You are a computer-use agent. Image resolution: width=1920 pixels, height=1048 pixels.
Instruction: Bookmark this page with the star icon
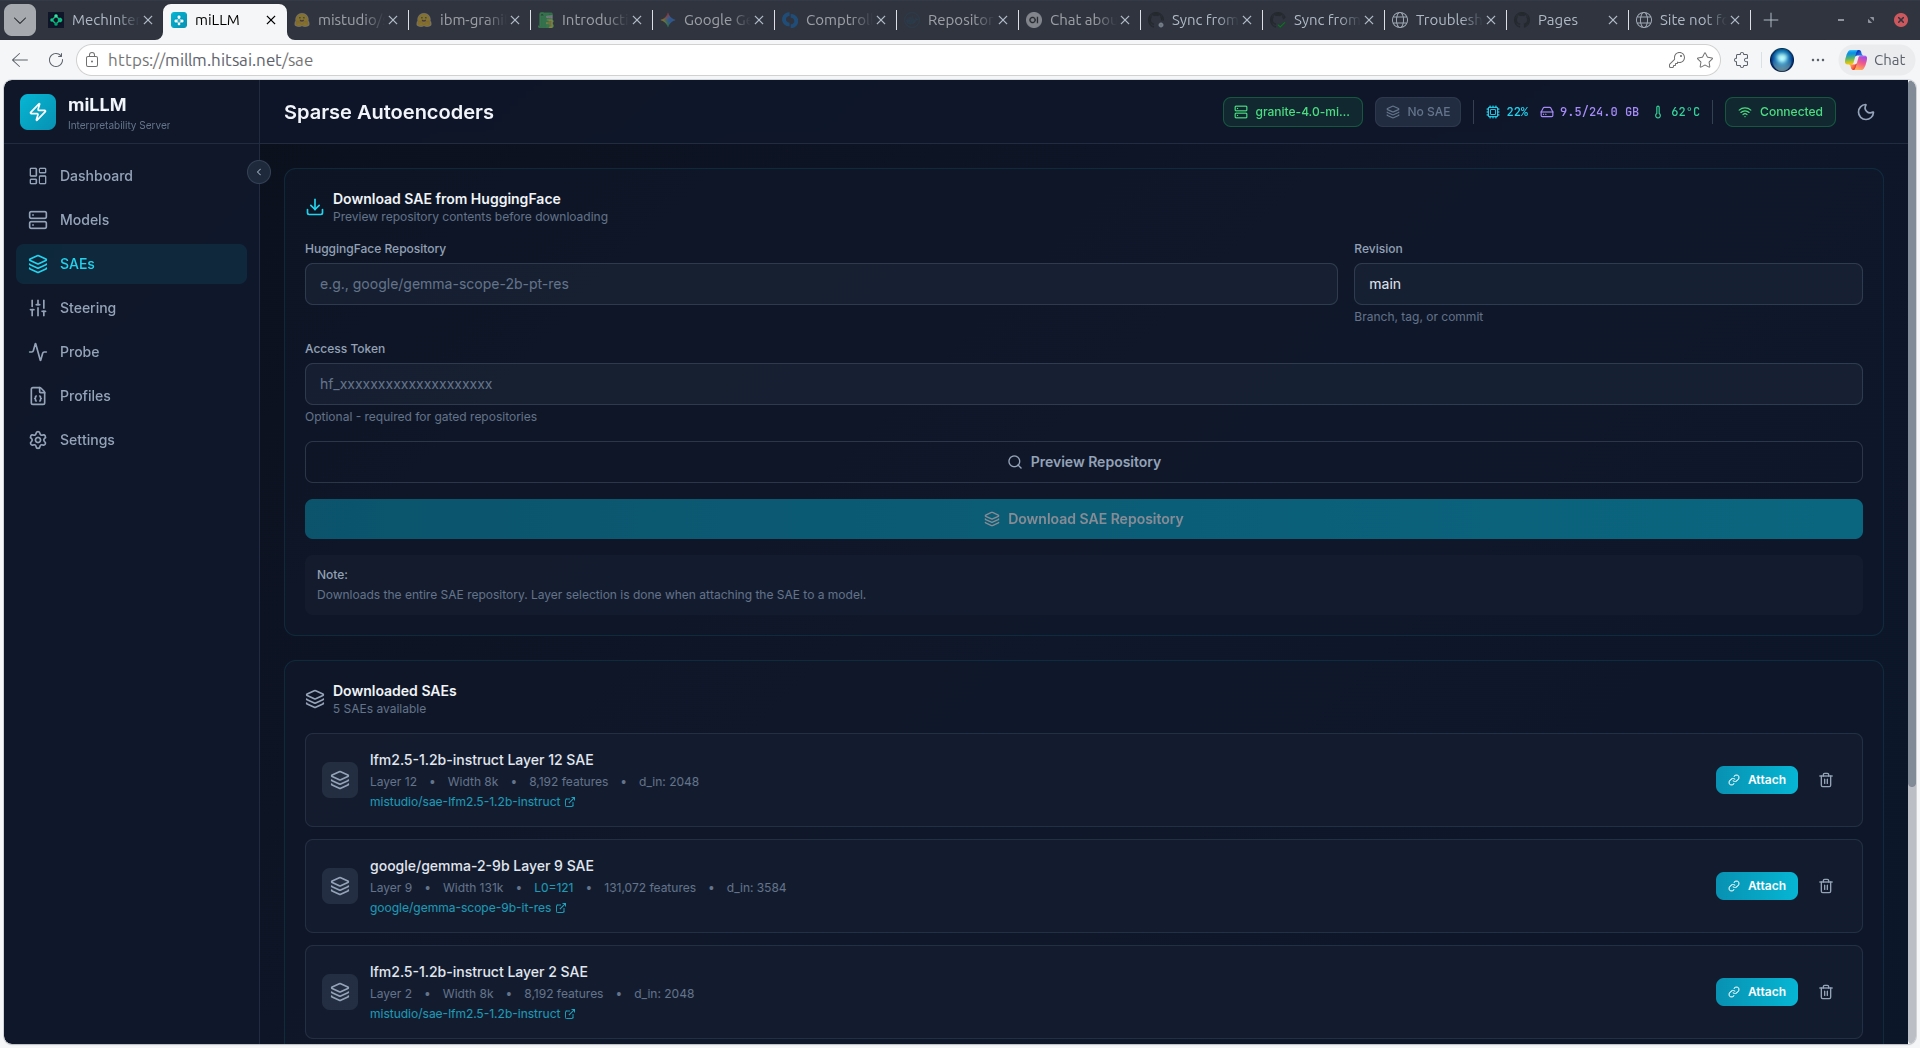click(x=1705, y=60)
